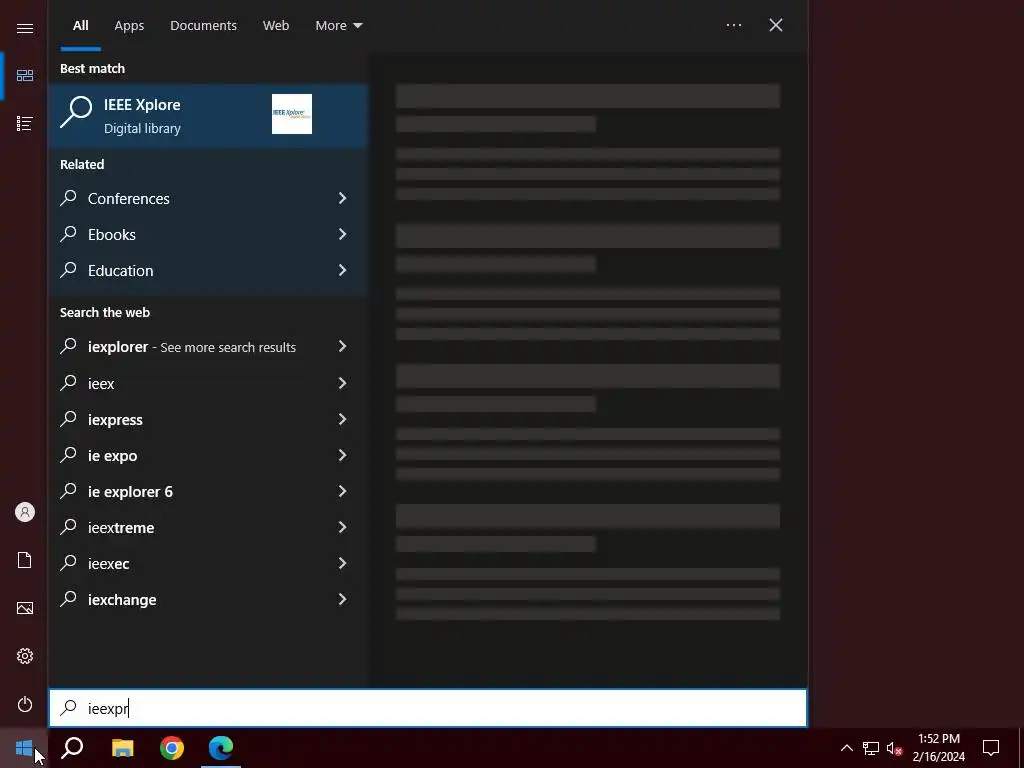Open the hamburger menu at top left
The height and width of the screenshot is (768, 1024).
(x=25, y=28)
